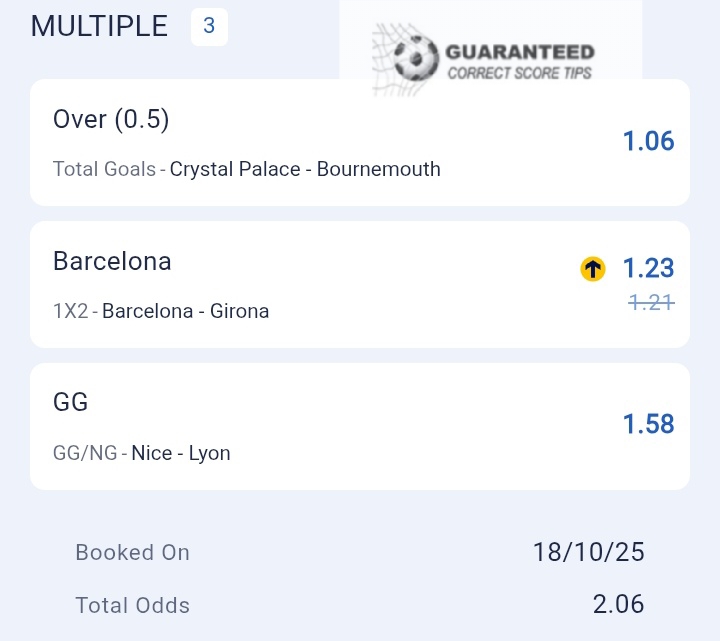The image size is (720, 641).
Task: Select the GG selection title
Action: click(71, 403)
